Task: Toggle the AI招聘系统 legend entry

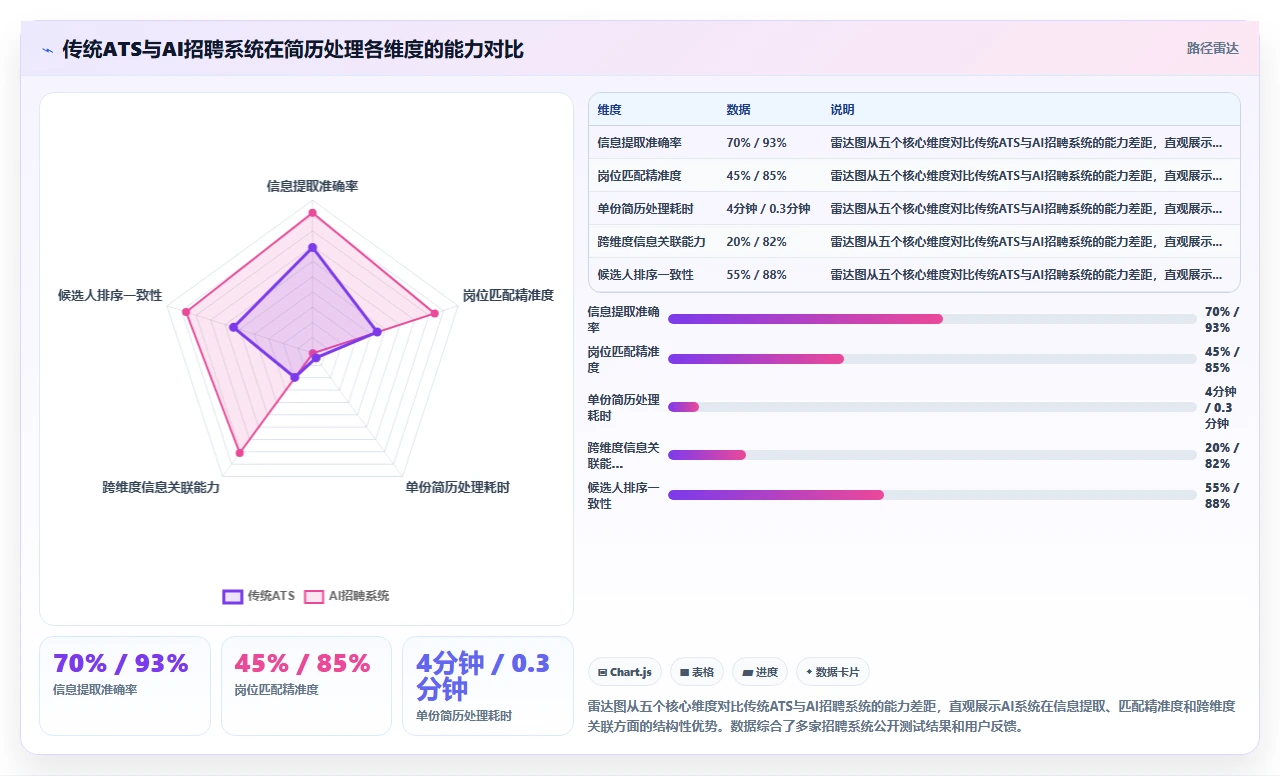Action: [x=347, y=596]
